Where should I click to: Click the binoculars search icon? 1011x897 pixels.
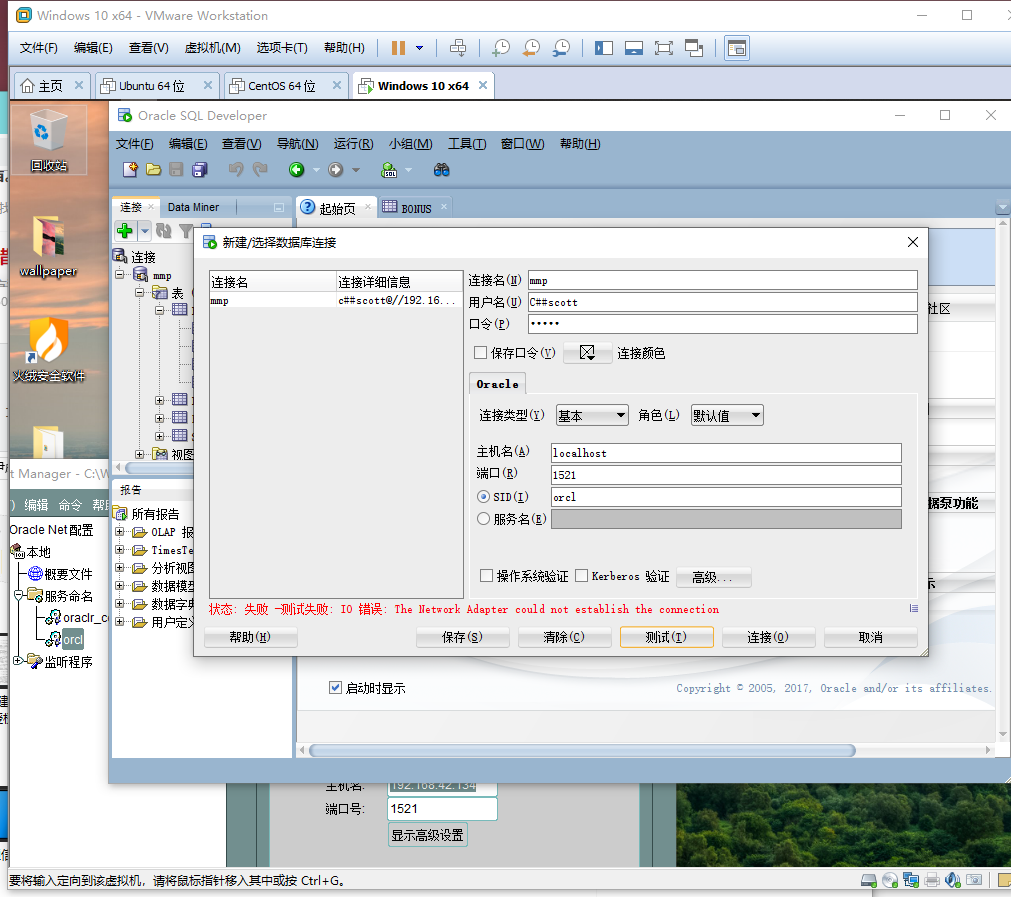(440, 169)
